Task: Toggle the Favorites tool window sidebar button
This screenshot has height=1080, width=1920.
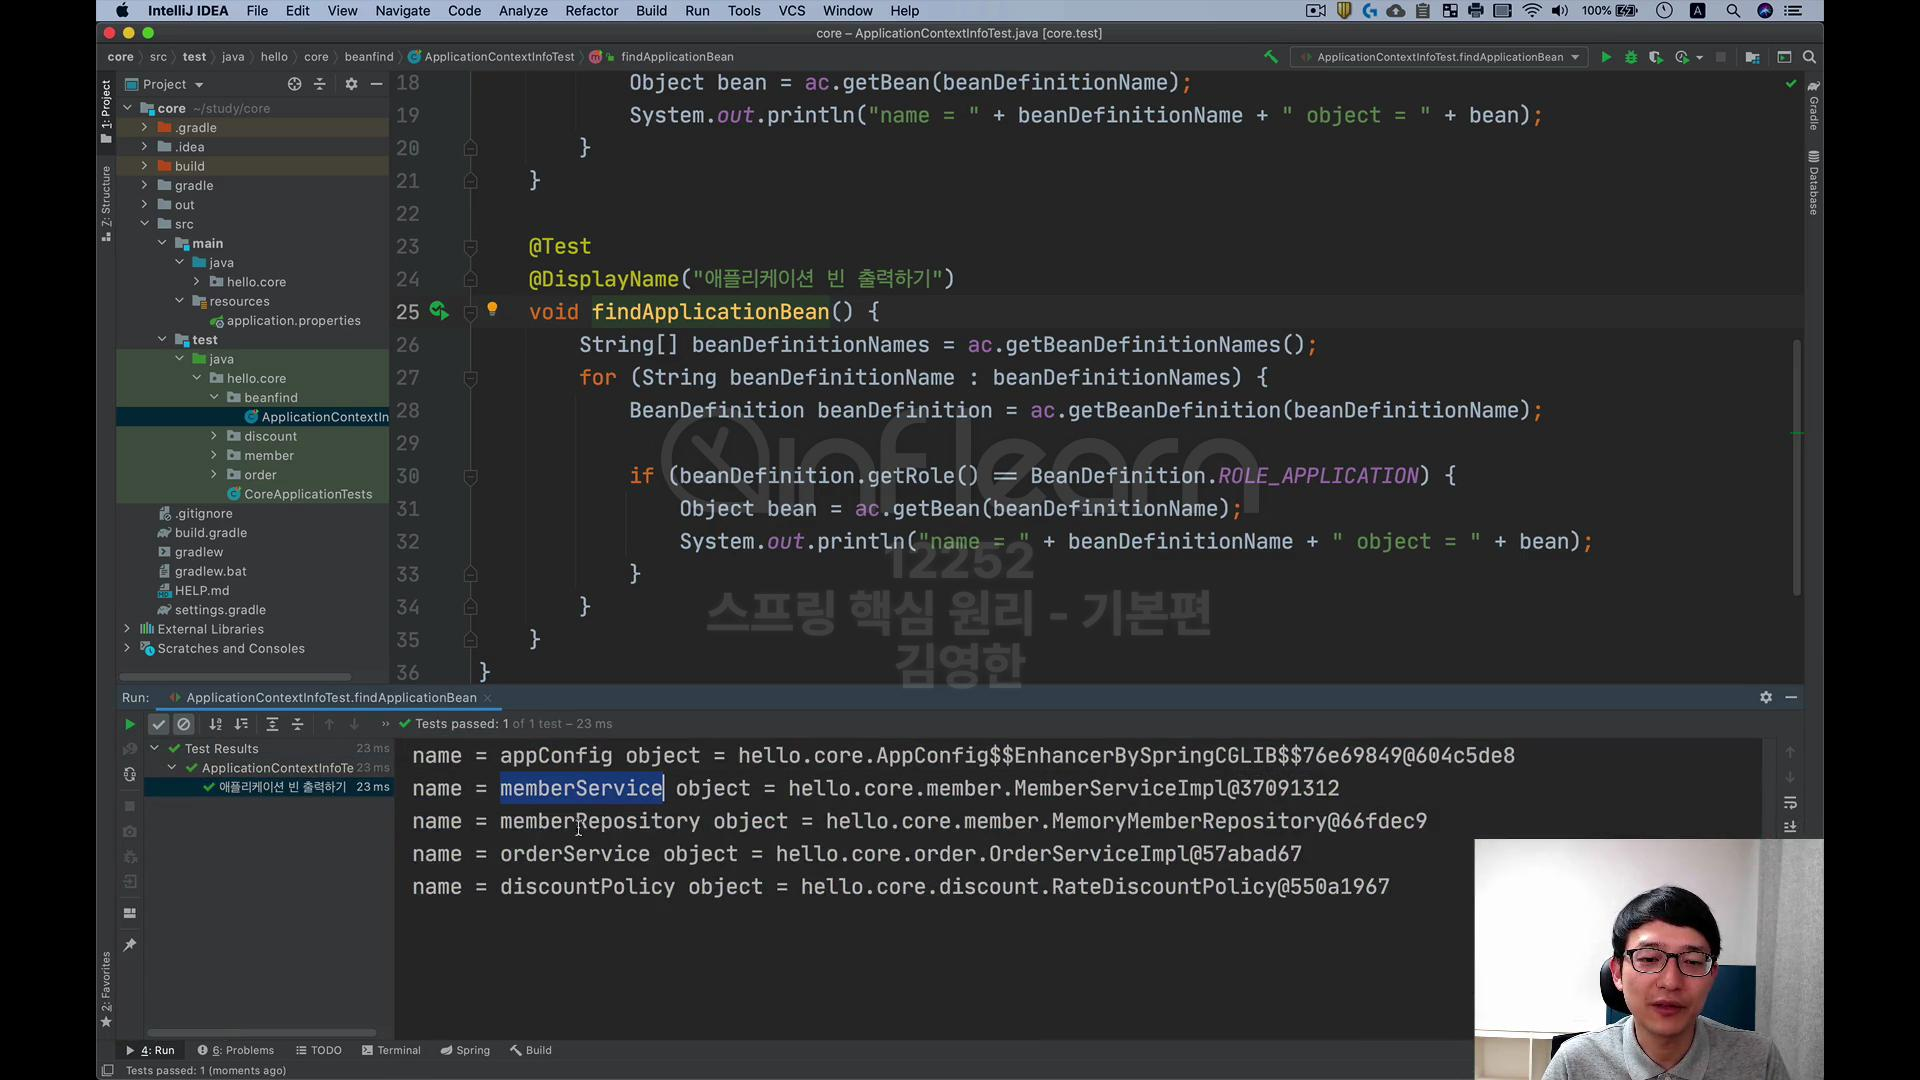Action: tap(106, 990)
